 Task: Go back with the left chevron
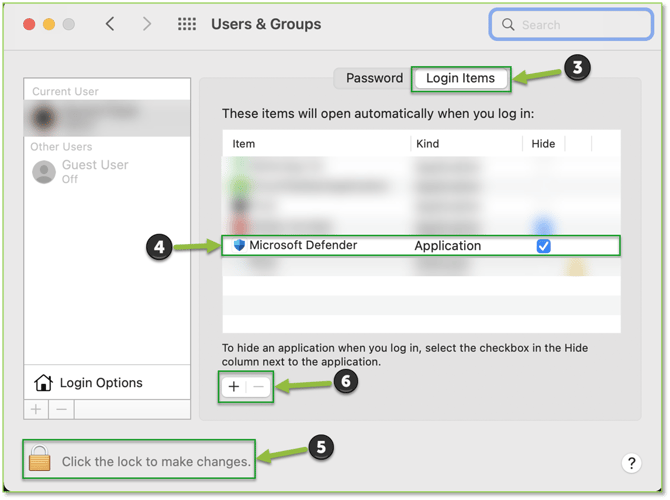[x=110, y=24]
